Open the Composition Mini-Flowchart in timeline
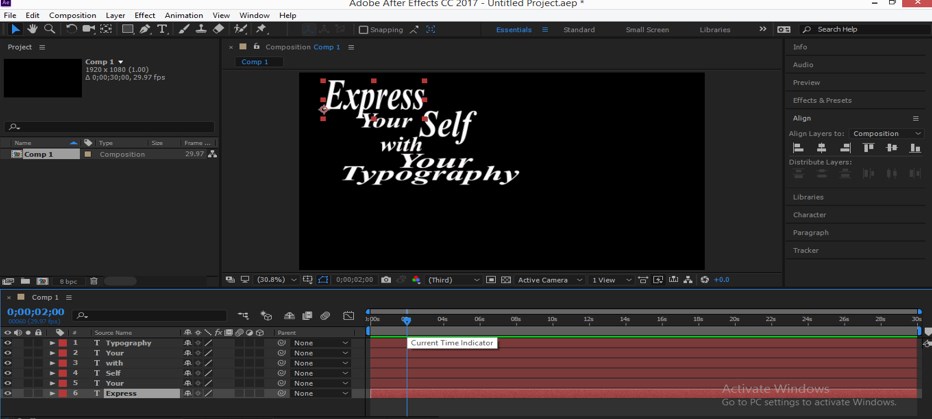Image resolution: width=932 pixels, height=419 pixels. (x=243, y=316)
